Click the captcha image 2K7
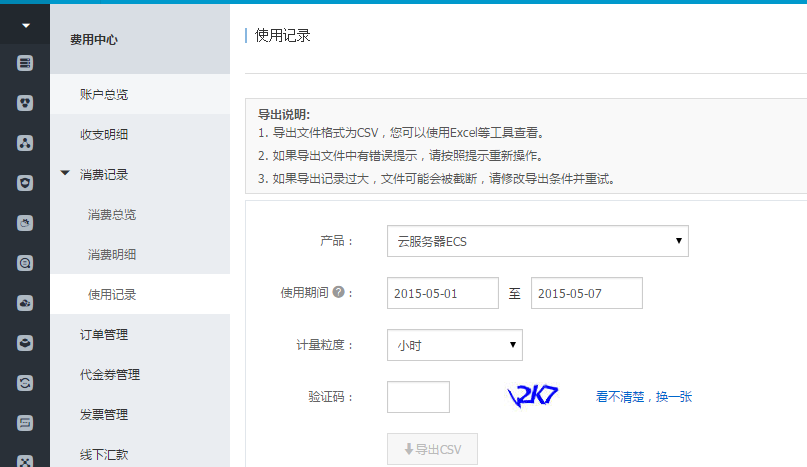 point(533,396)
